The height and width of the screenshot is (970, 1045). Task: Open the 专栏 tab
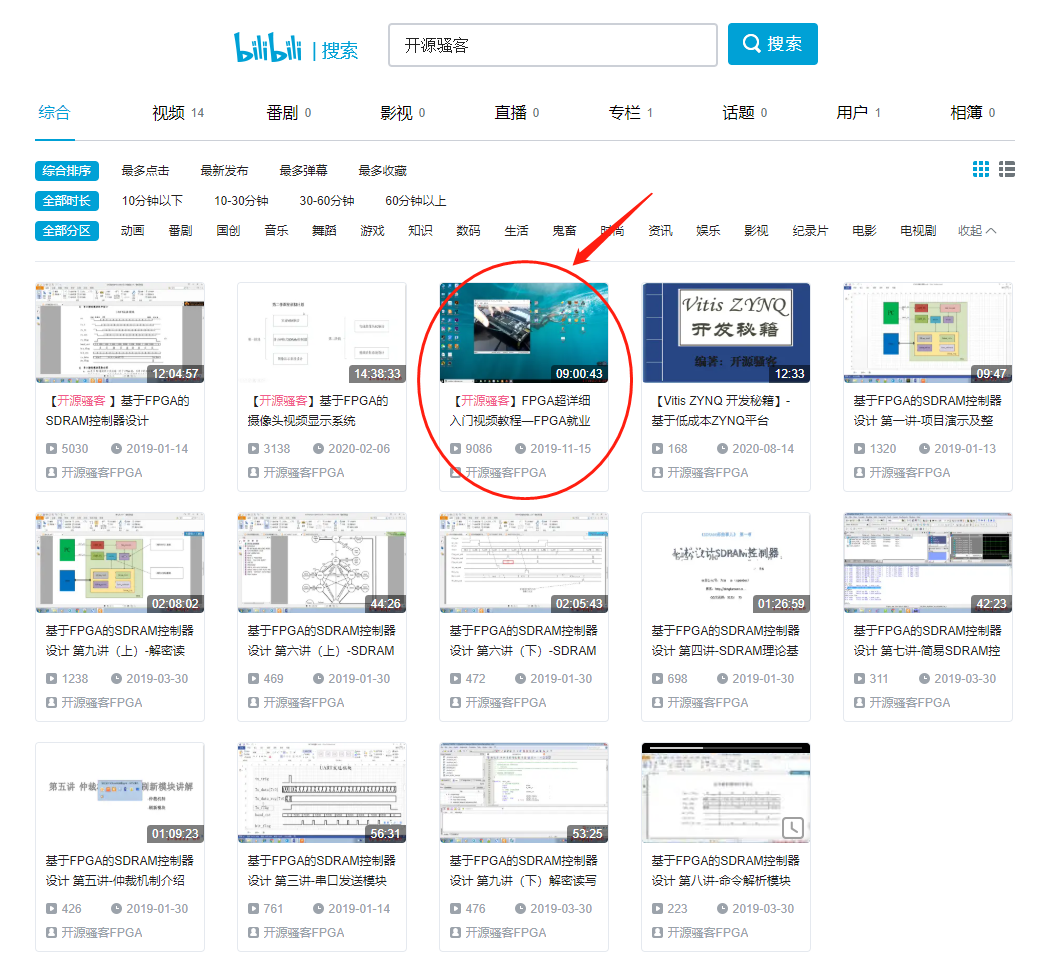(x=630, y=113)
